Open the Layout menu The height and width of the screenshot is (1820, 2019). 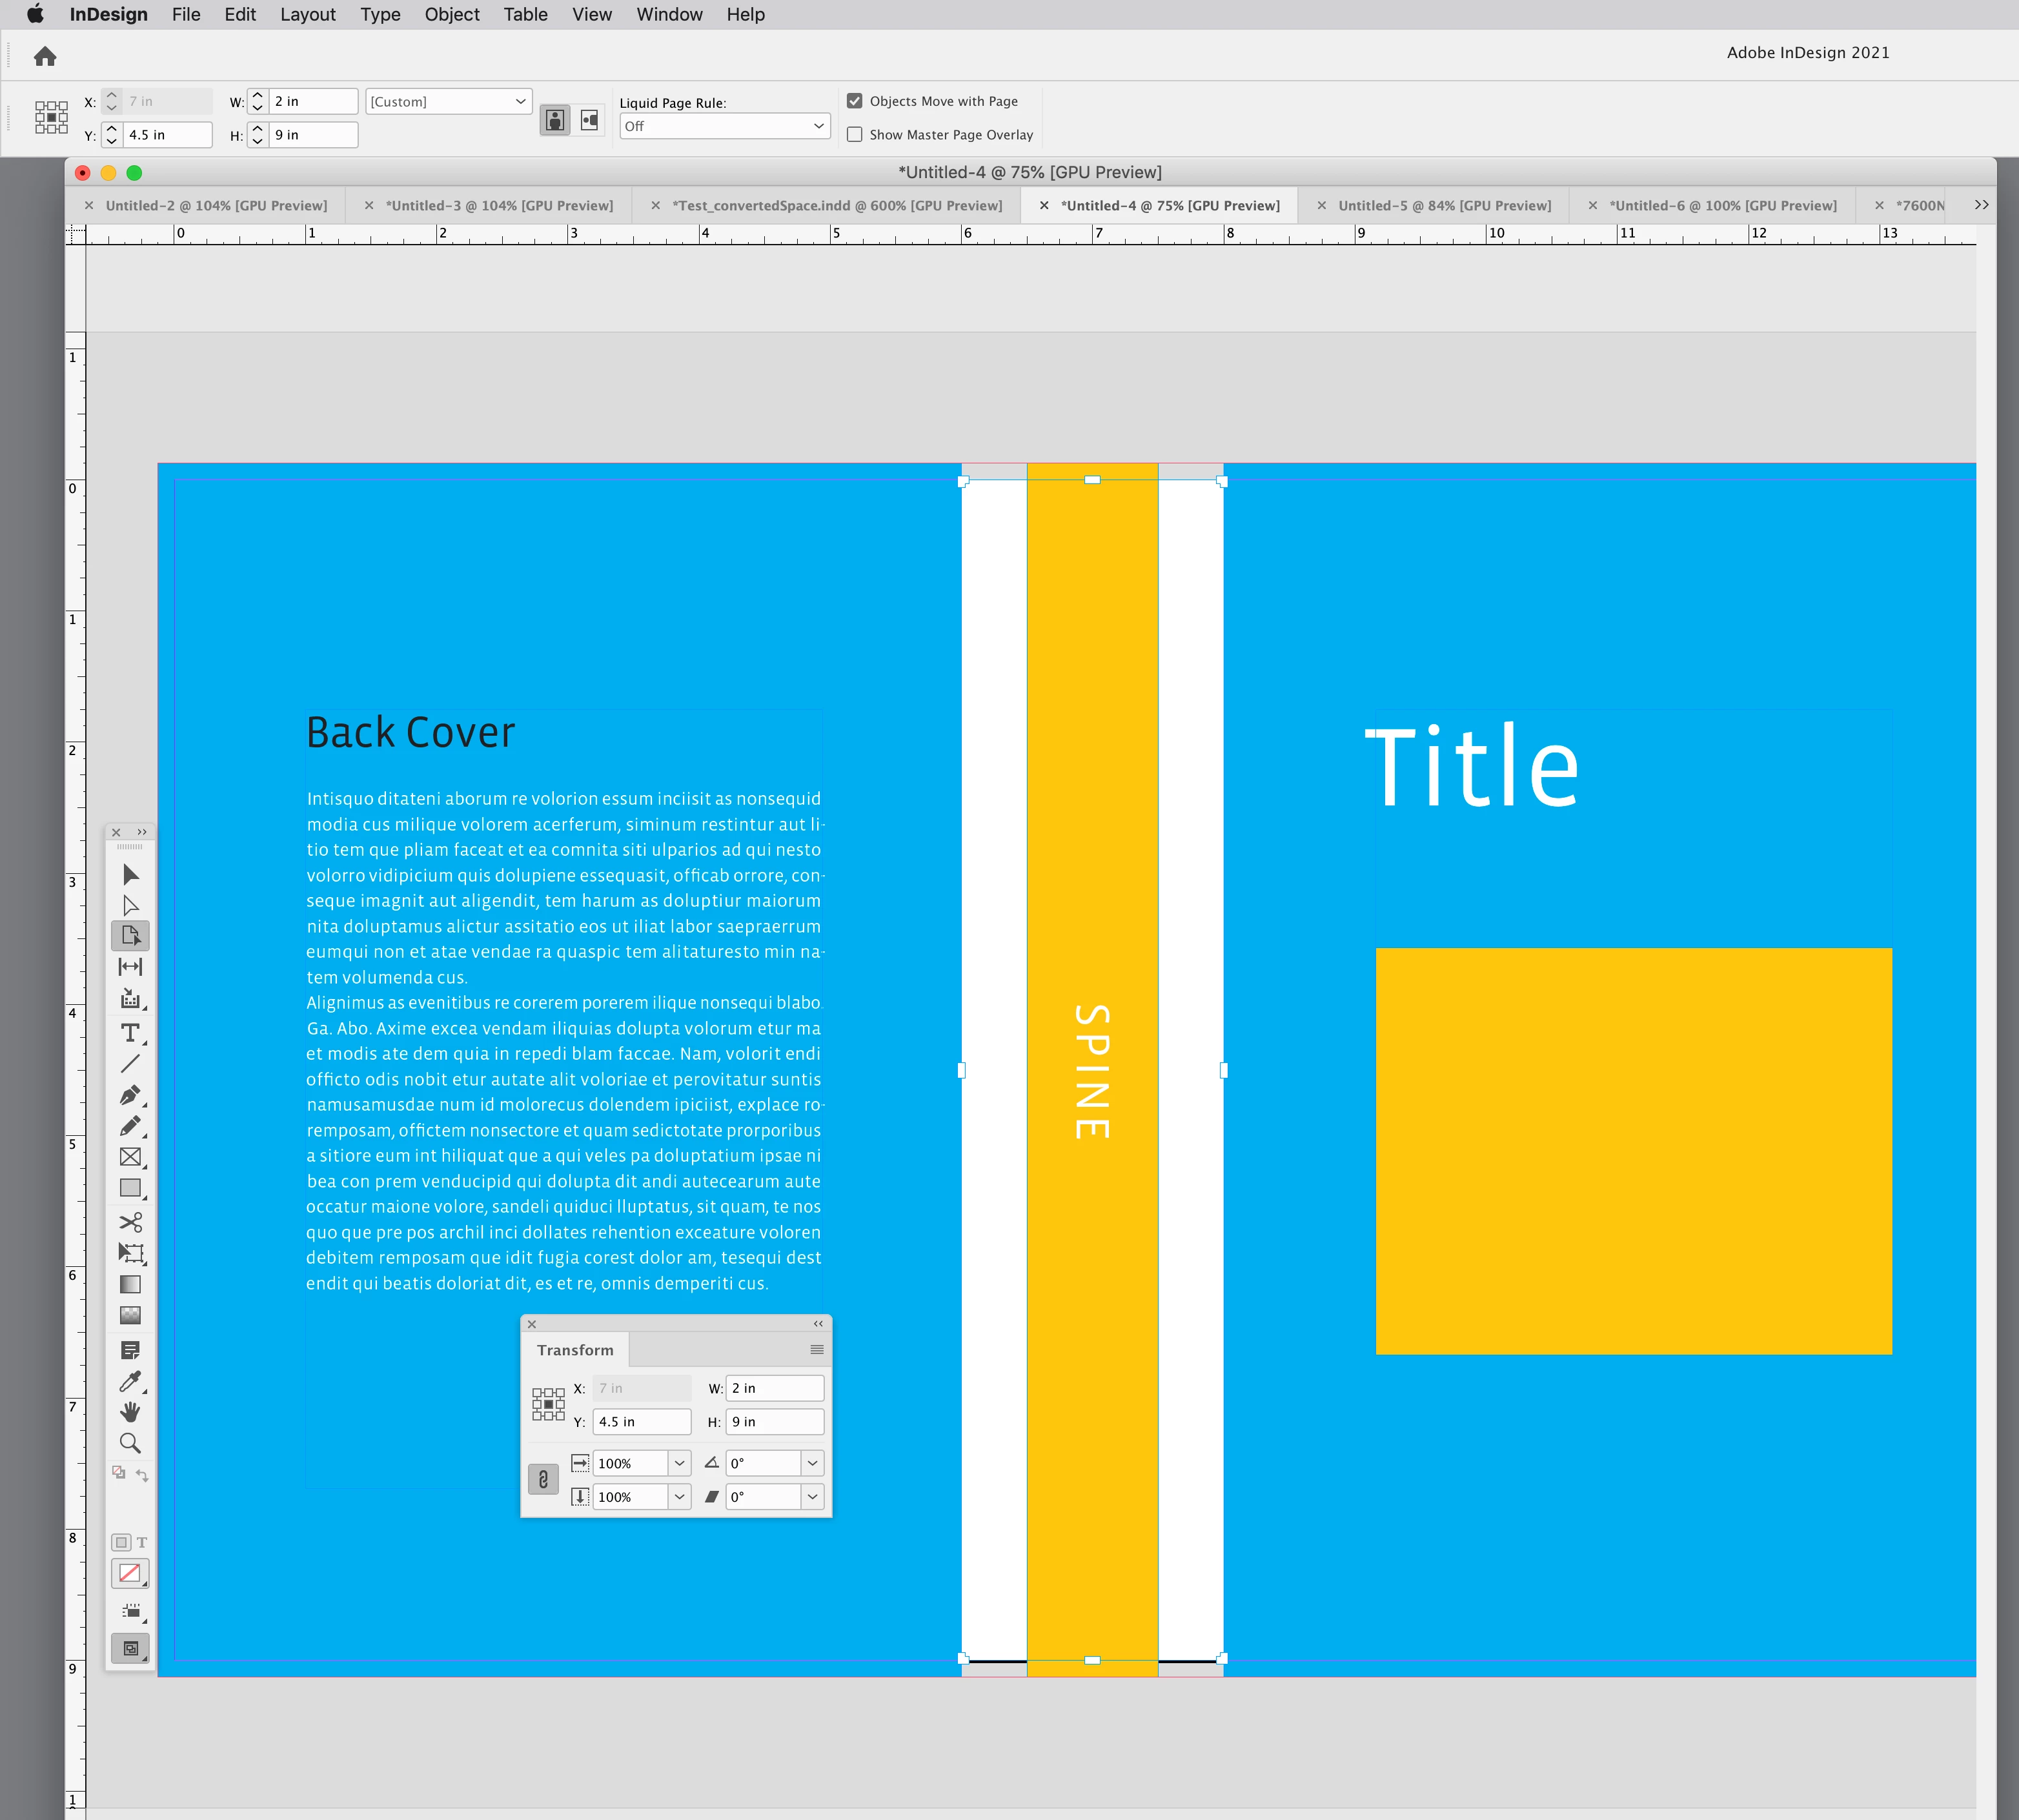(307, 14)
